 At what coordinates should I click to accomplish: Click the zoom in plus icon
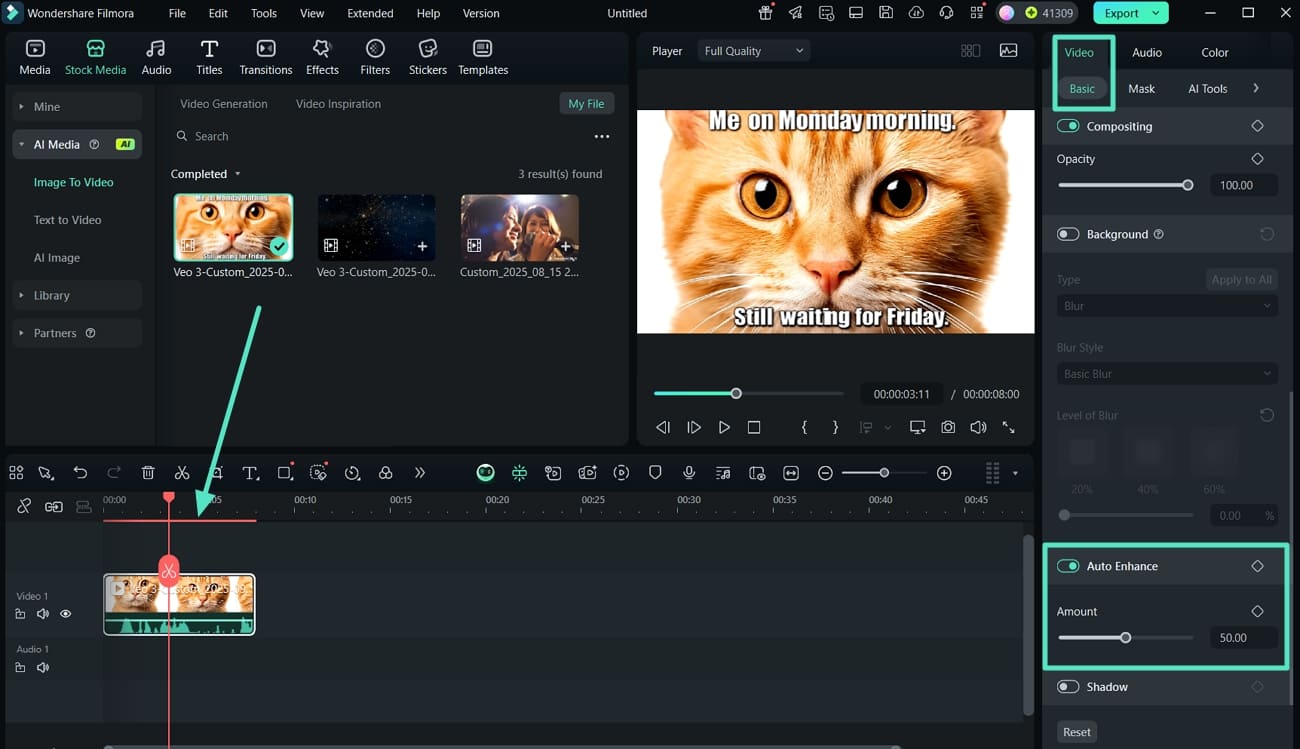(x=944, y=473)
